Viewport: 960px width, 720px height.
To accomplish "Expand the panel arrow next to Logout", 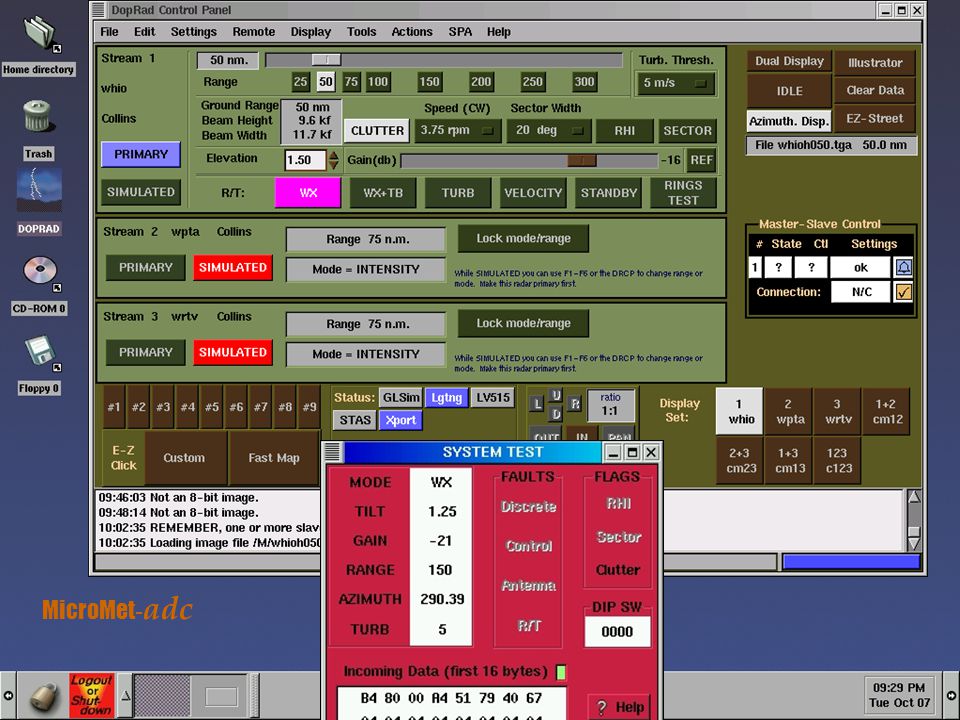I will [x=125, y=696].
